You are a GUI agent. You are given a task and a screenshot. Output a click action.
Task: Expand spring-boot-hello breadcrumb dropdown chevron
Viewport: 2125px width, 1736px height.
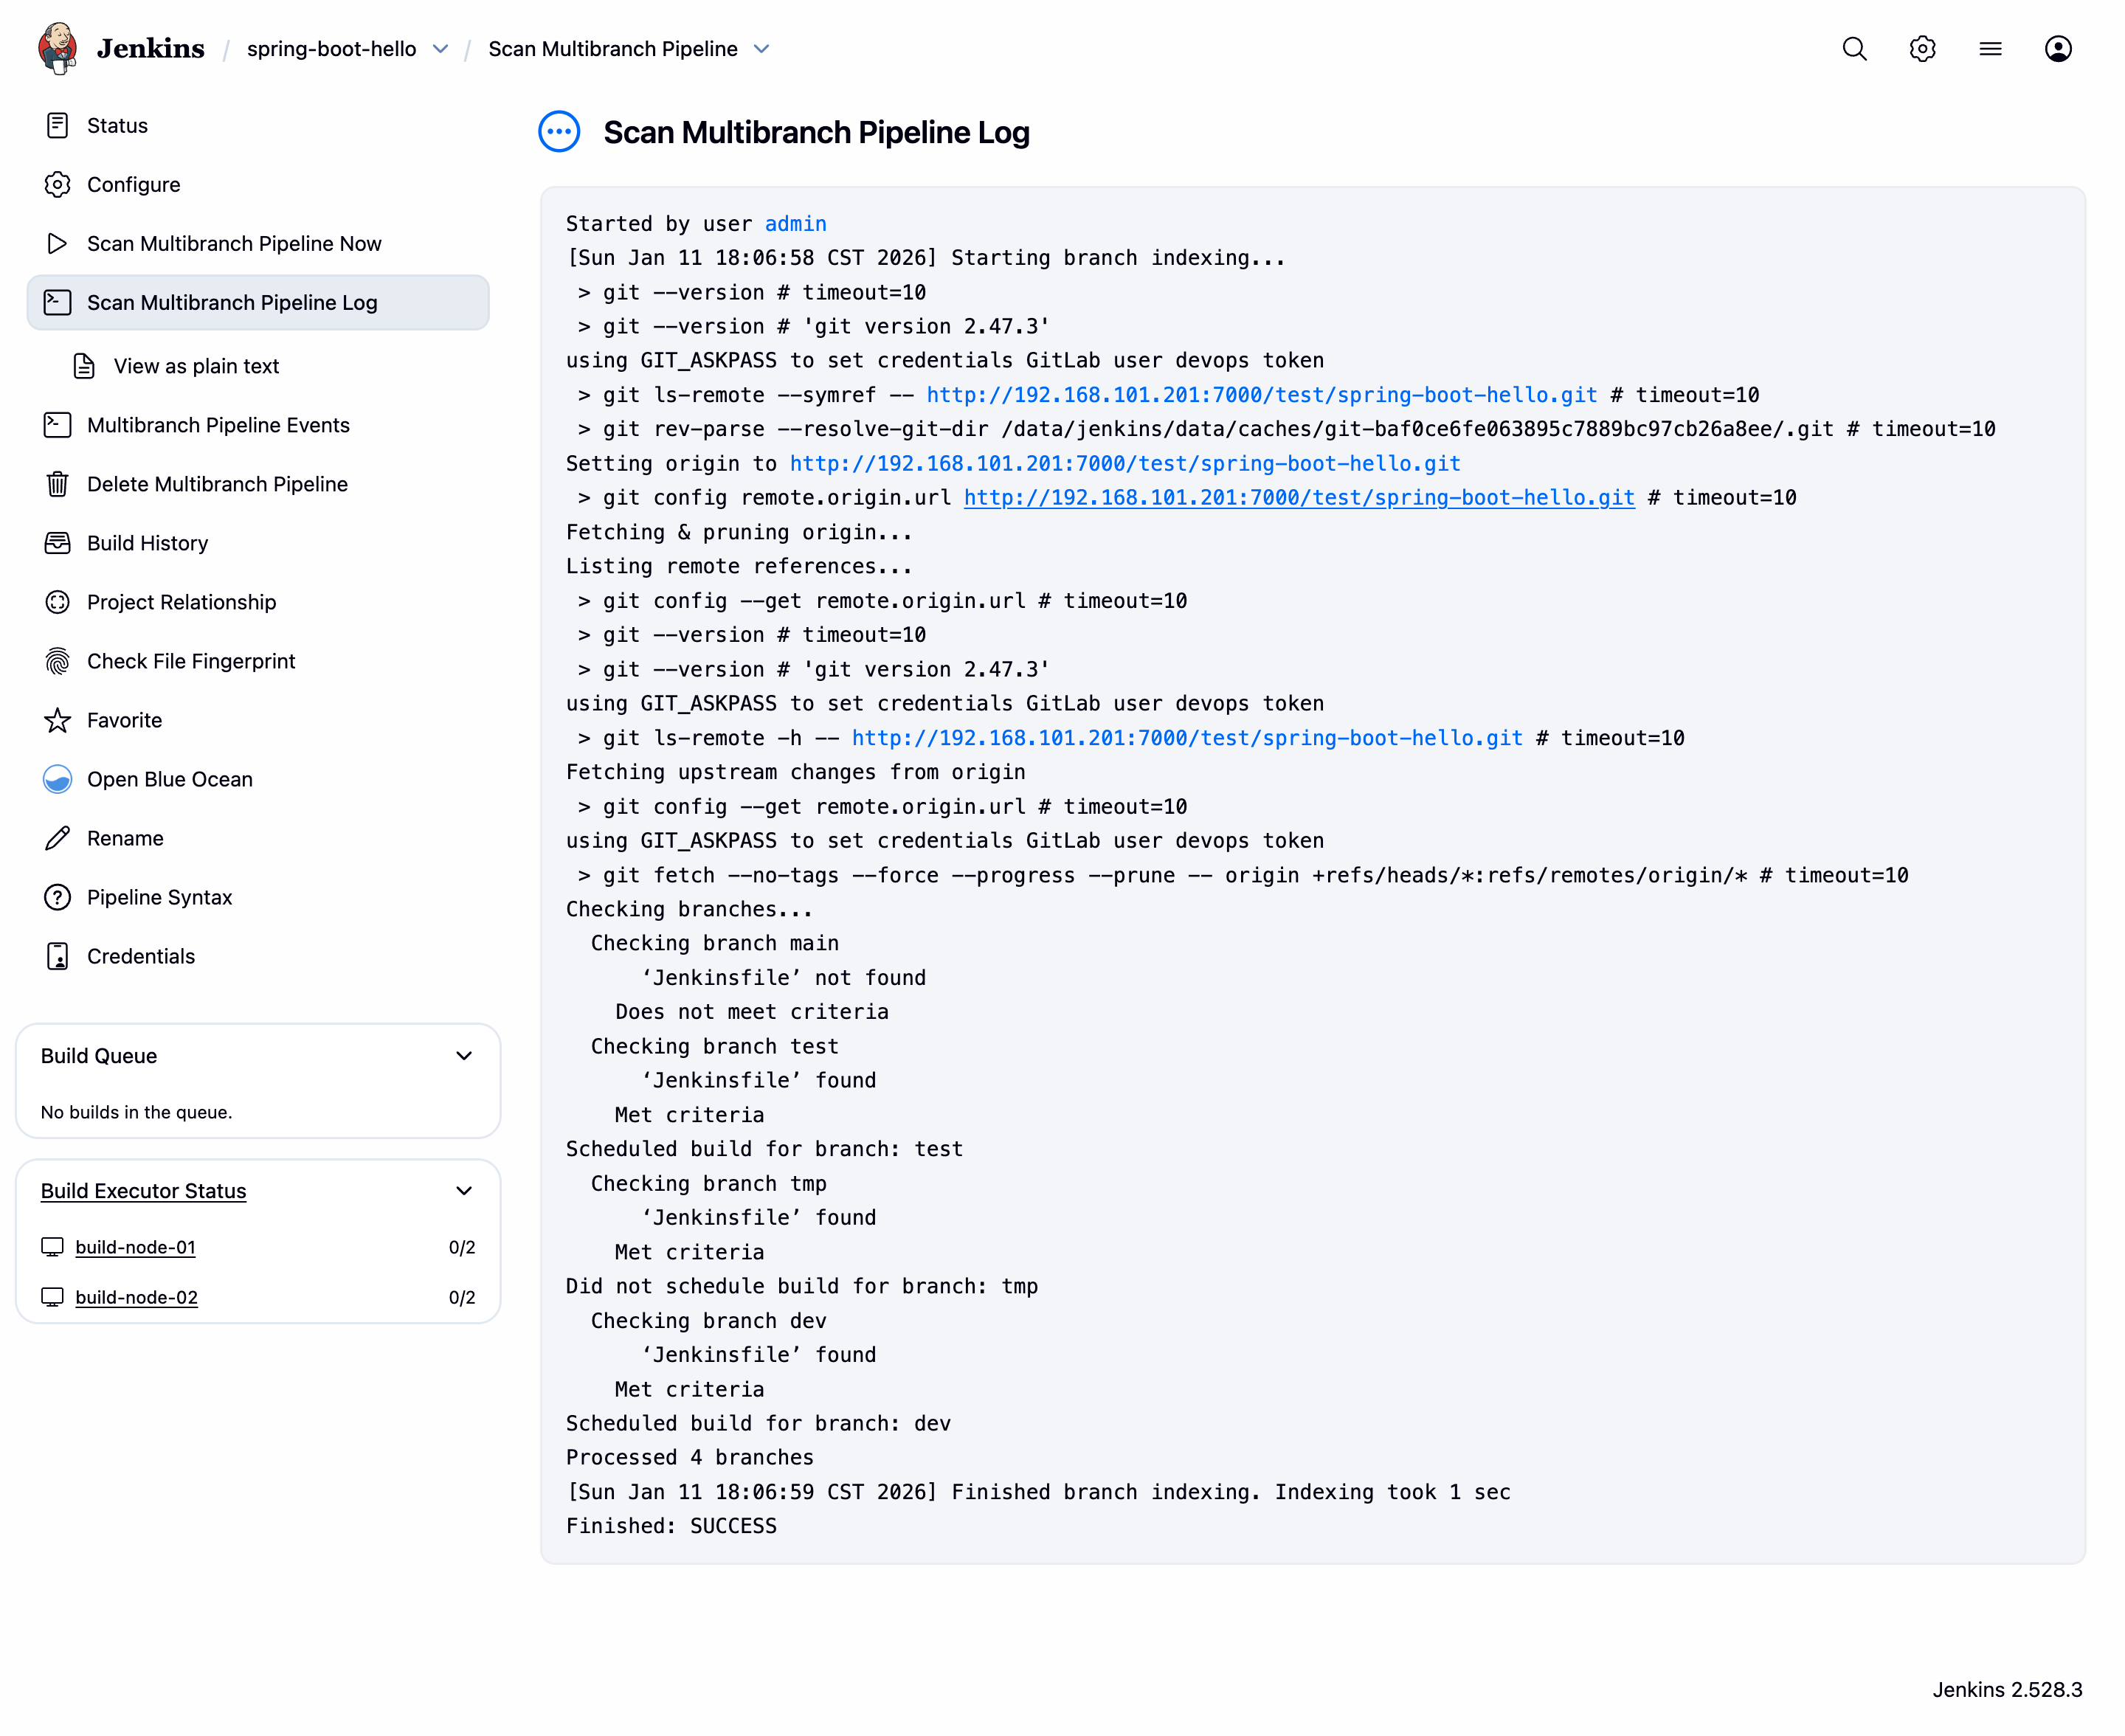point(441,49)
